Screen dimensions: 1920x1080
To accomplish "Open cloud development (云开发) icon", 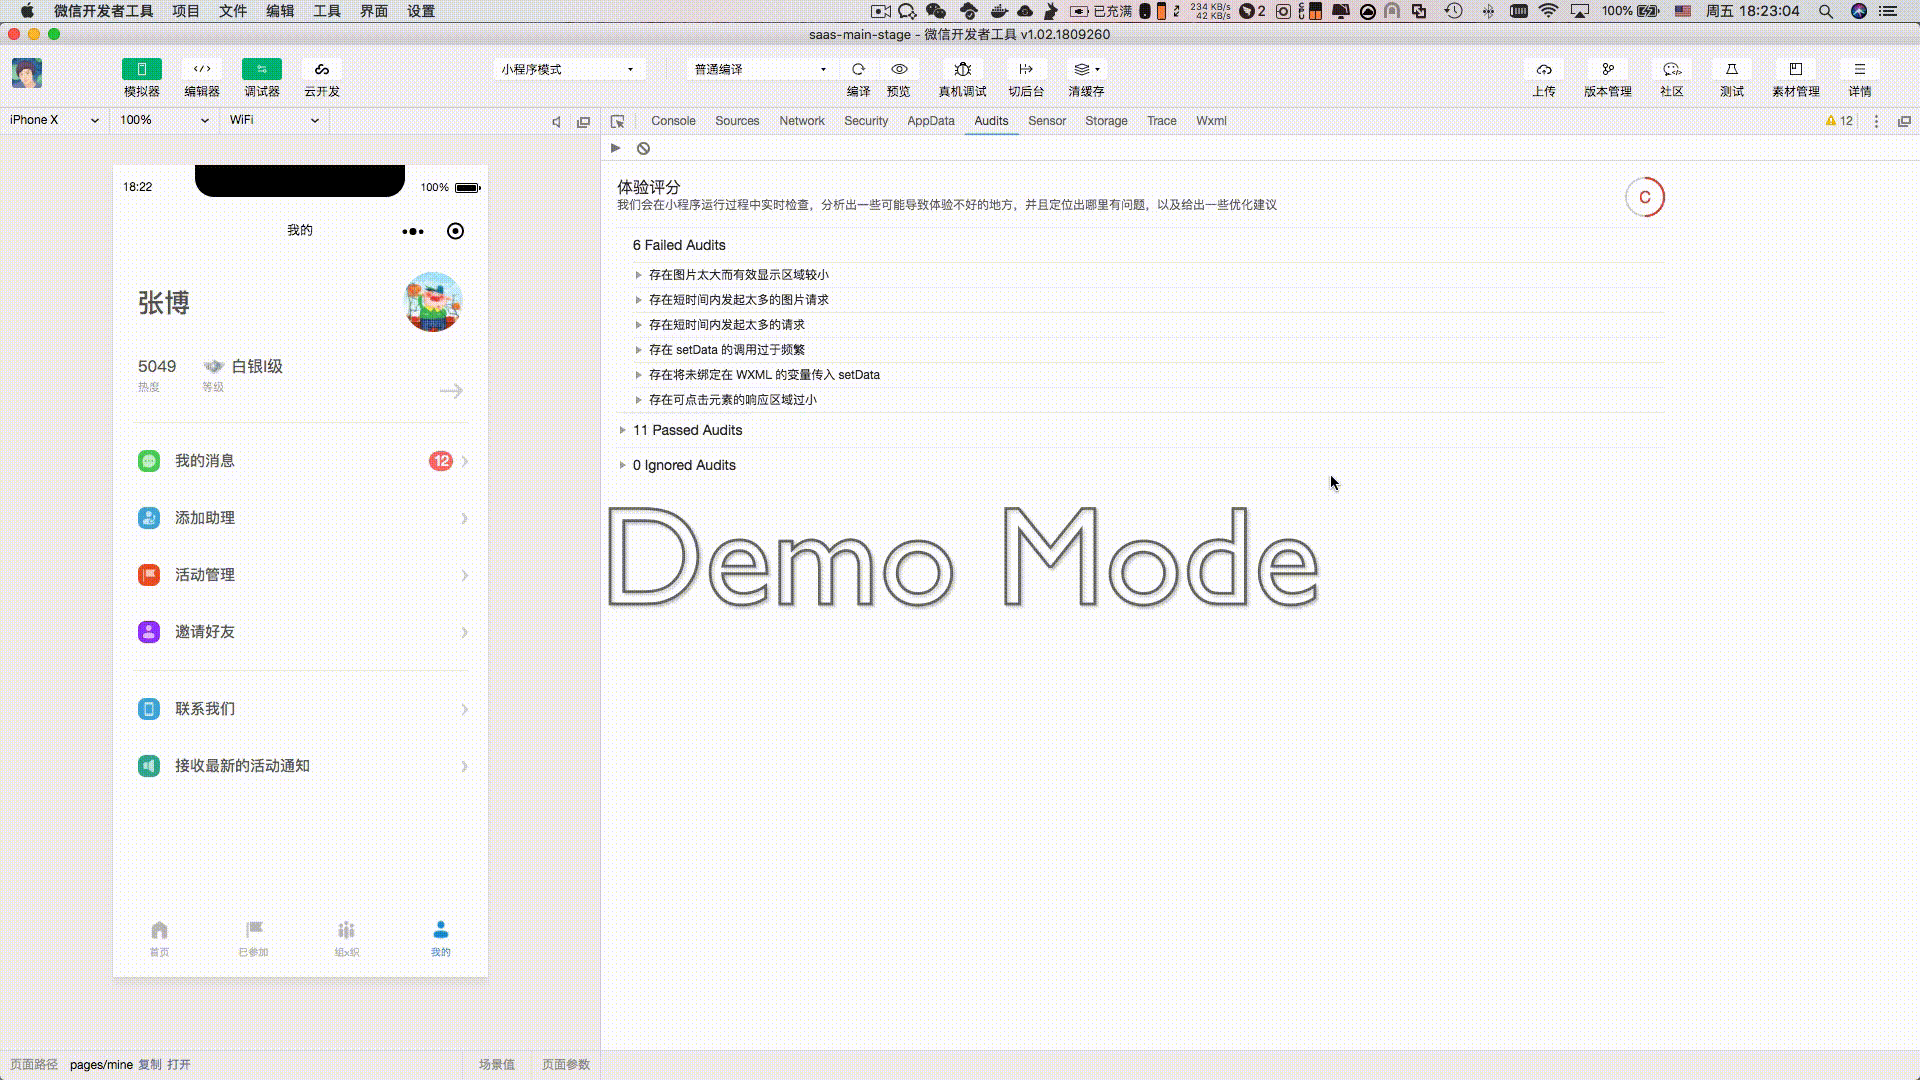I will (321, 69).
